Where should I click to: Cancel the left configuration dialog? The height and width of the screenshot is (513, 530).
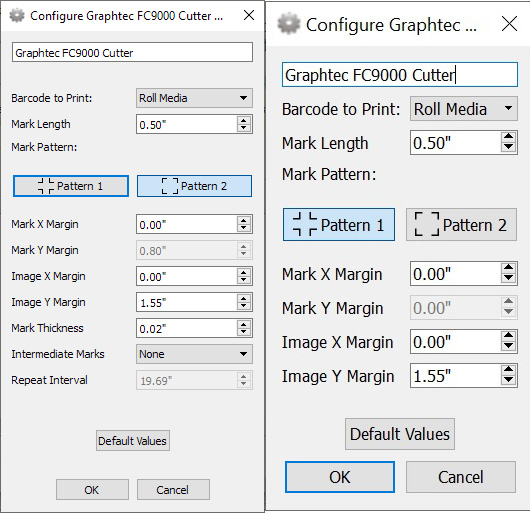(x=173, y=489)
